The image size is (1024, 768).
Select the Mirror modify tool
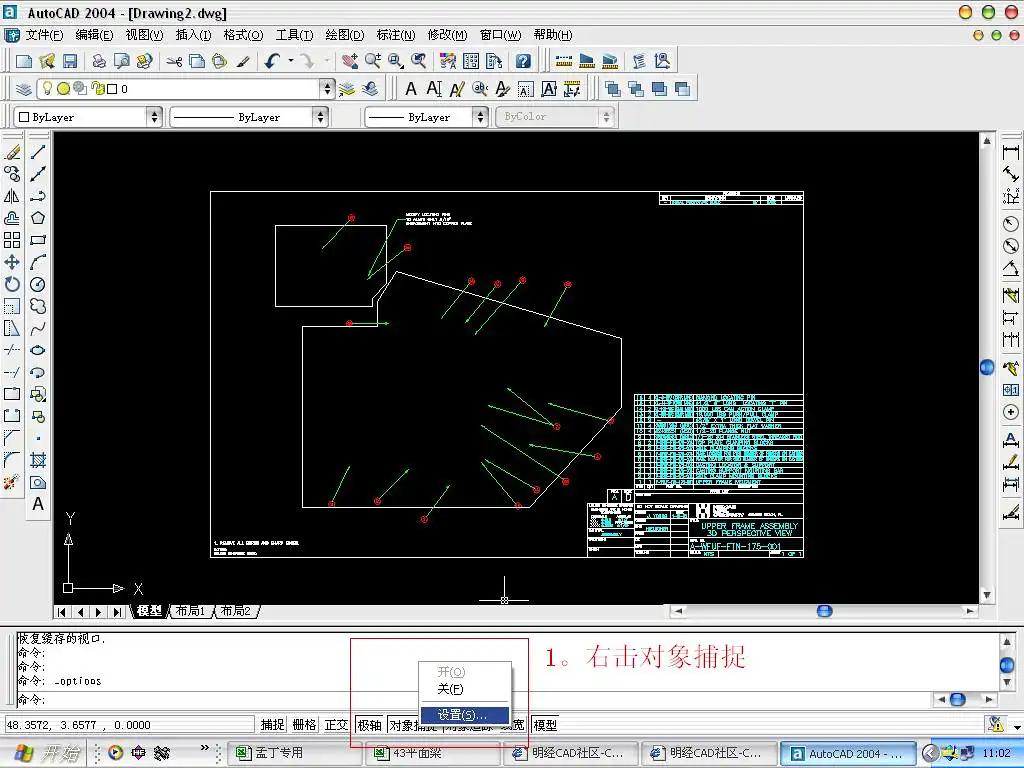click(12, 196)
